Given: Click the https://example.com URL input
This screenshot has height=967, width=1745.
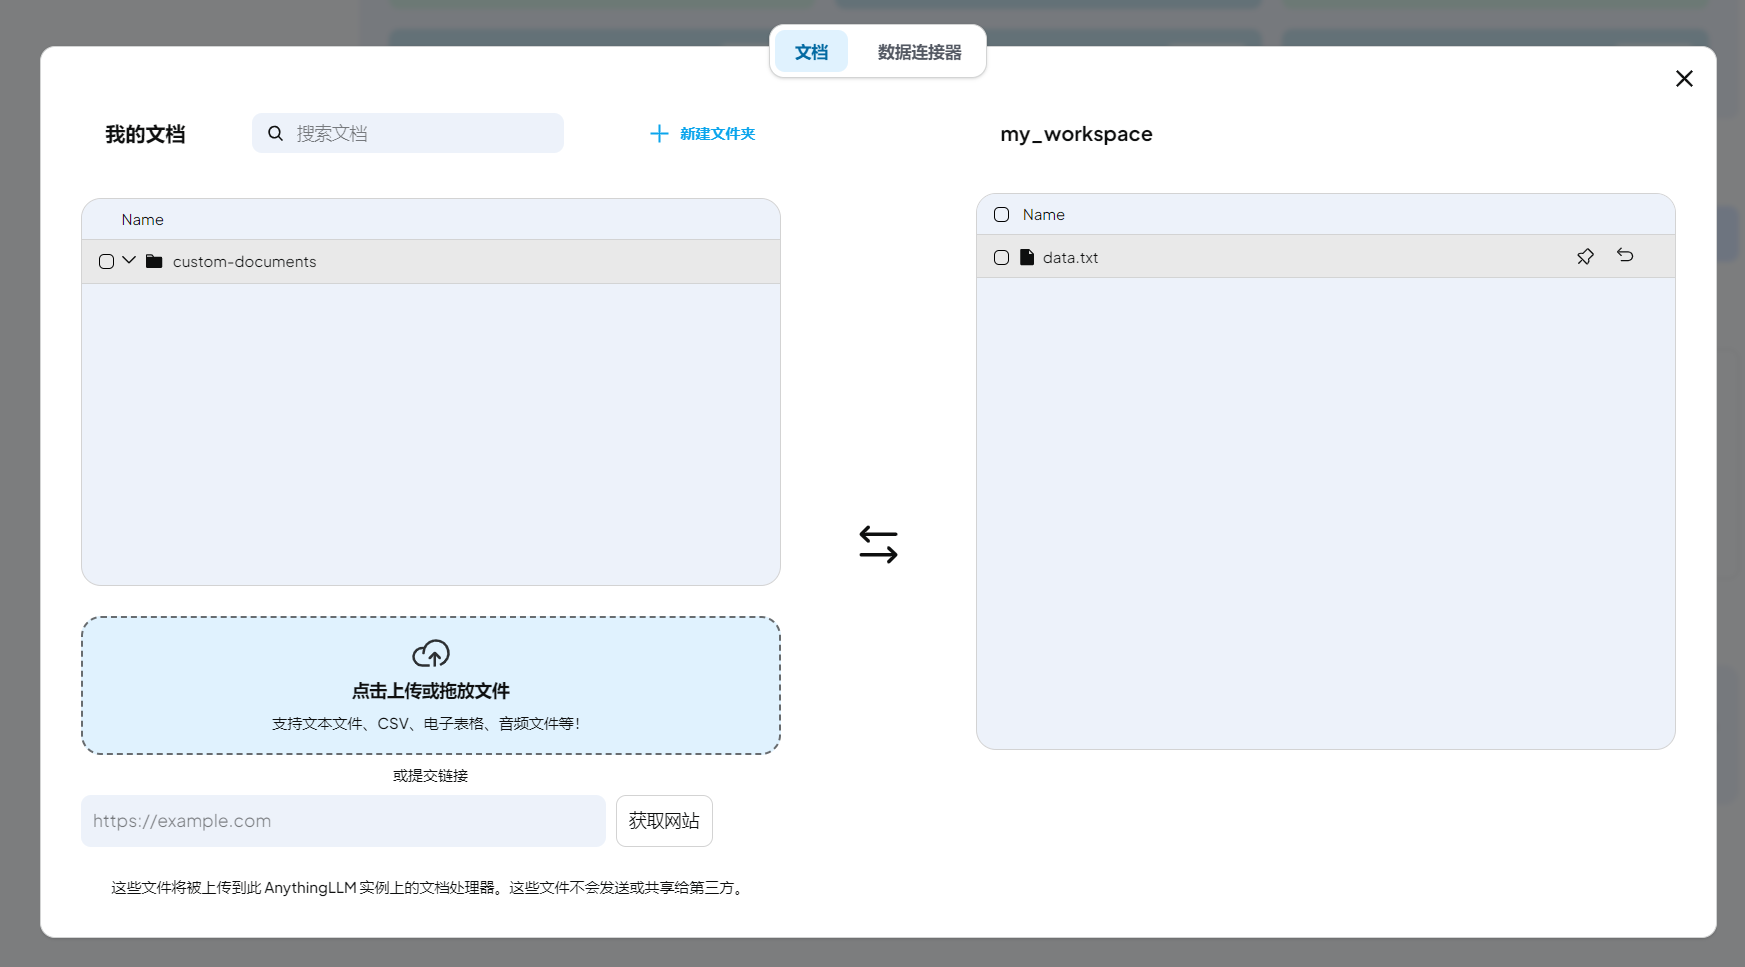Looking at the screenshot, I should point(343,821).
